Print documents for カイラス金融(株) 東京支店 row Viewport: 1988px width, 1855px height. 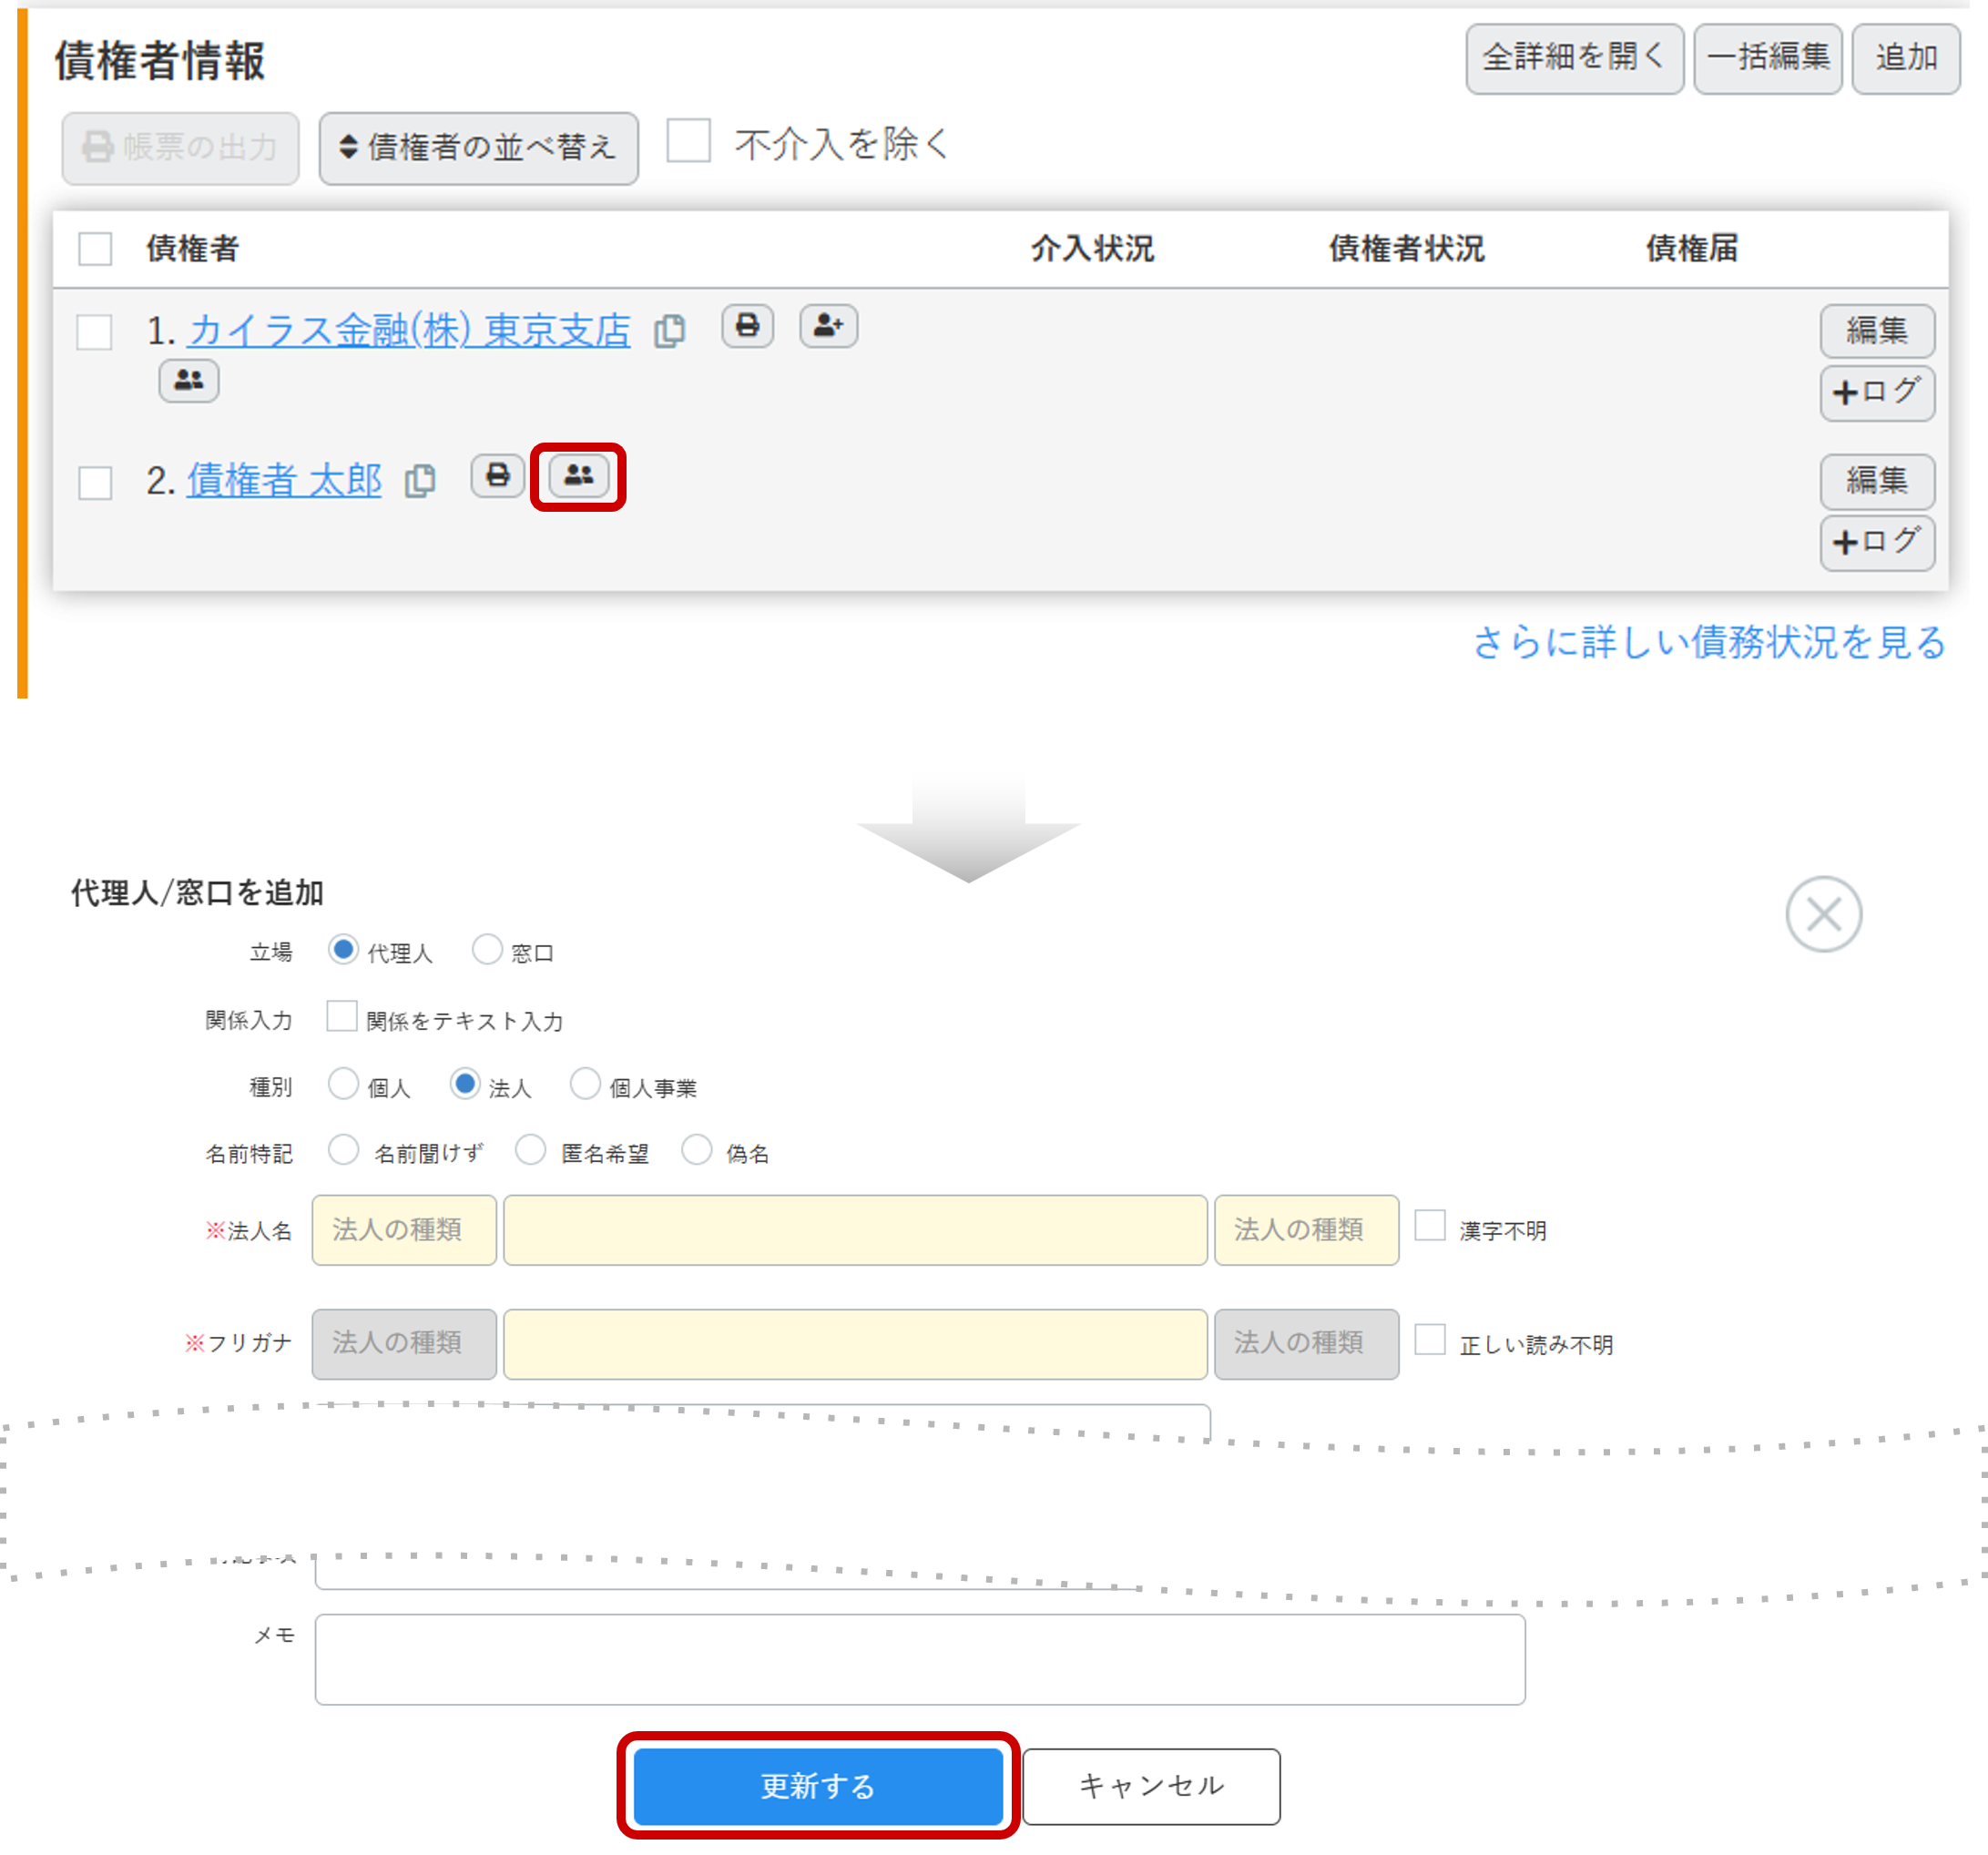pos(747,326)
